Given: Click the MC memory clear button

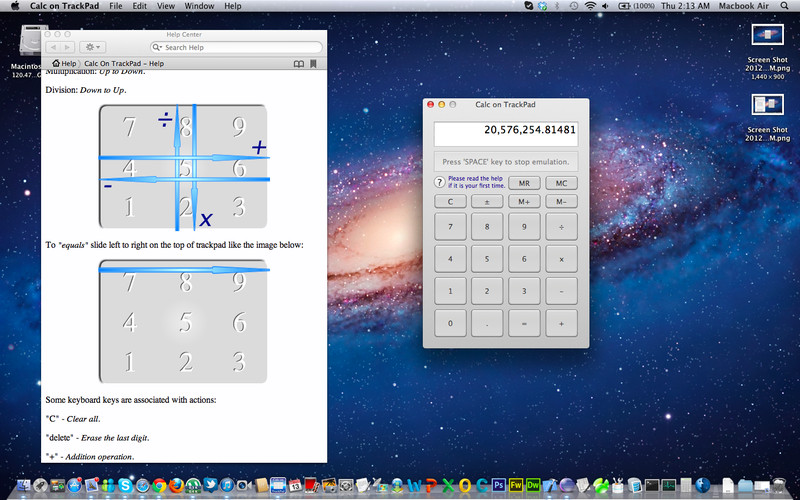Looking at the screenshot, I should click(x=561, y=183).
